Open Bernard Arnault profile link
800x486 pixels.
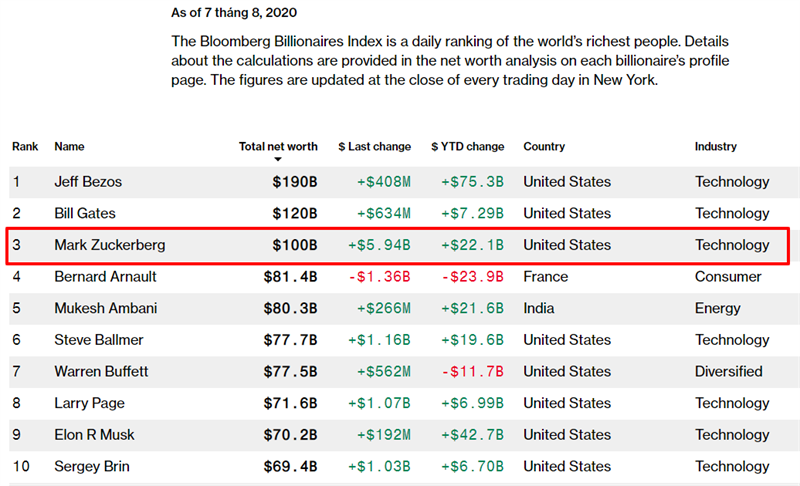point(106,277)
